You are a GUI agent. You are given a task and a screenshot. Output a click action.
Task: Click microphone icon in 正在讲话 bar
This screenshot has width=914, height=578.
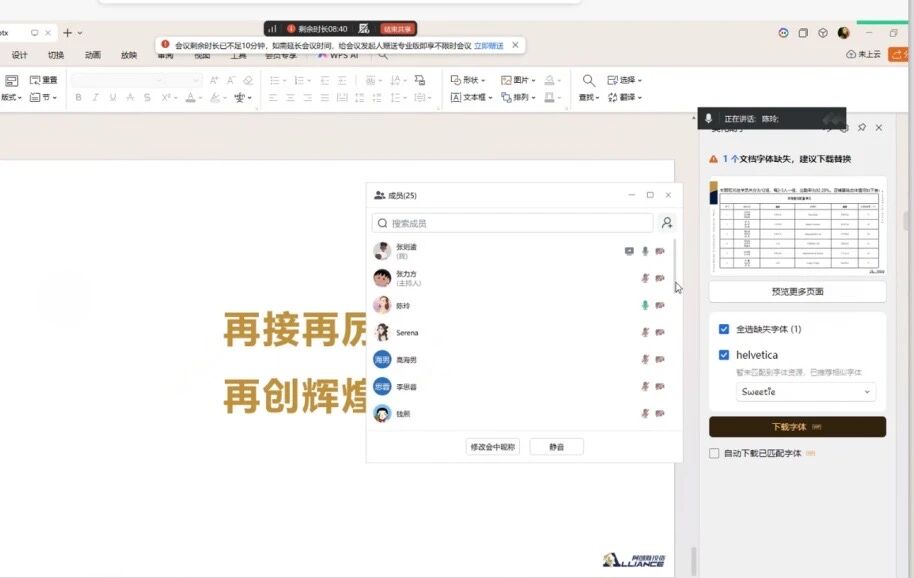click(708, 118)
